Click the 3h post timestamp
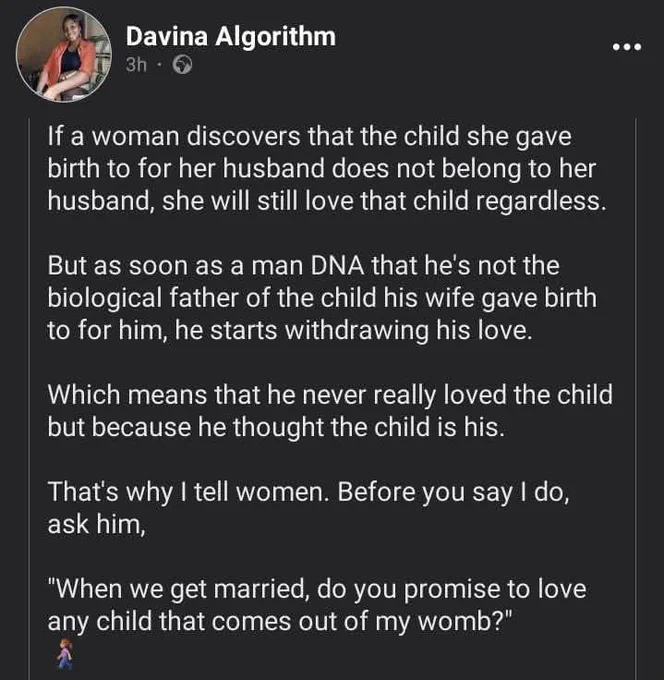Viewport: 664px width, 680px height. pos(136,65)
